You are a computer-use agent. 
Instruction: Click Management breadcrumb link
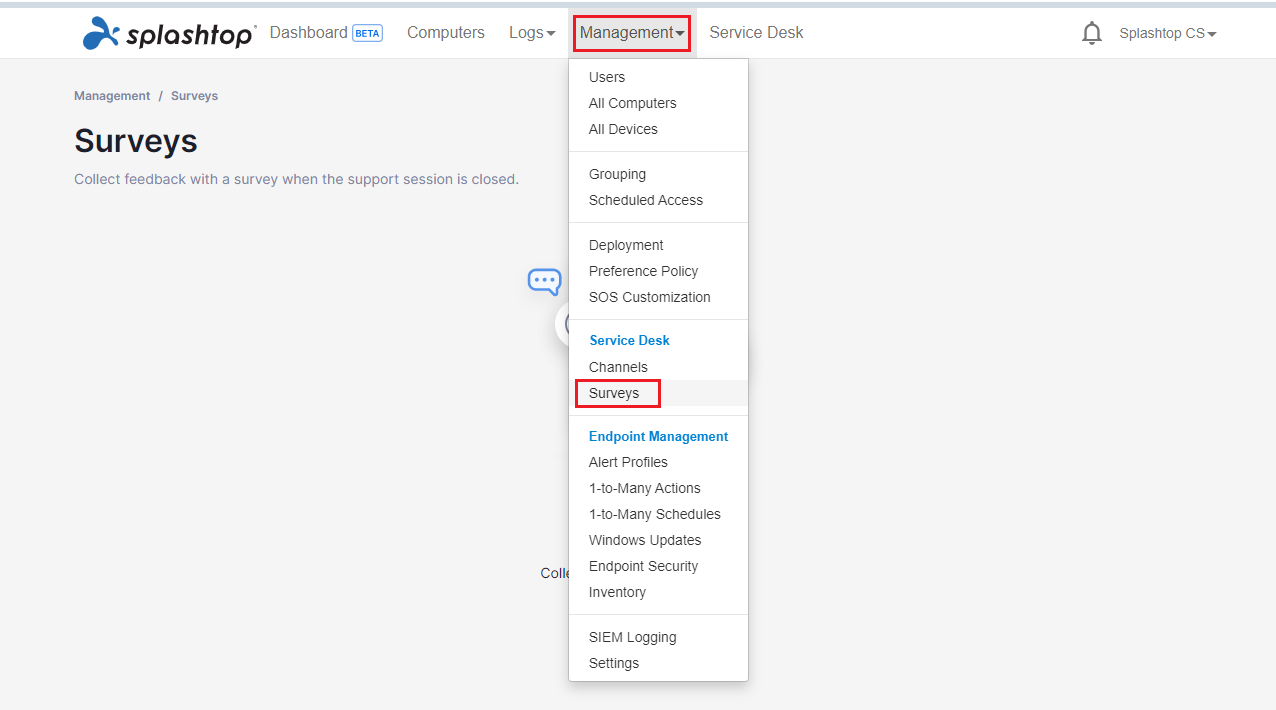click(x=112, y=96)
